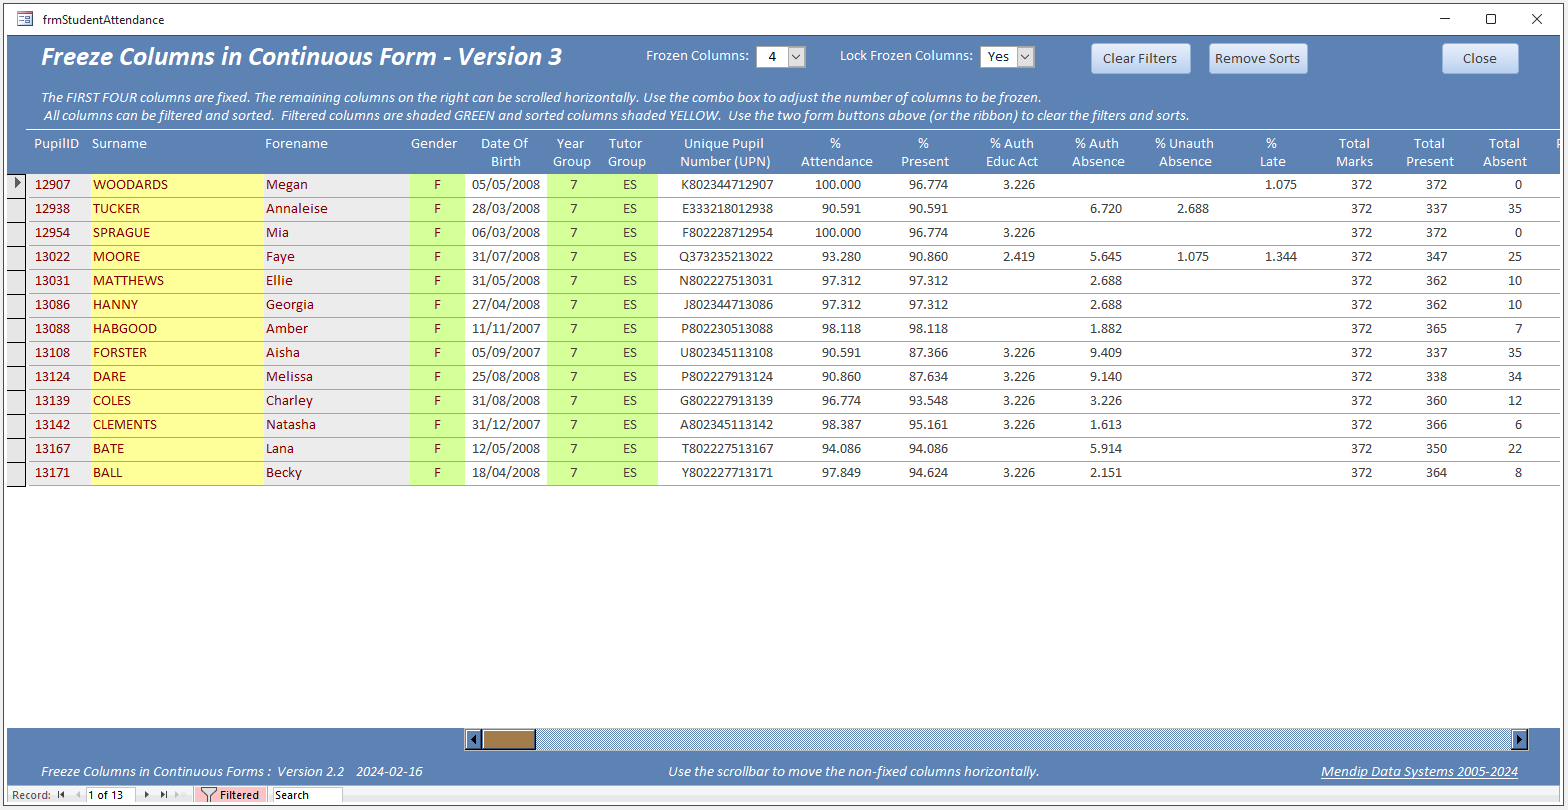Click date of birth 27/04/2008

pyautogui.click(x=506, y=304)
